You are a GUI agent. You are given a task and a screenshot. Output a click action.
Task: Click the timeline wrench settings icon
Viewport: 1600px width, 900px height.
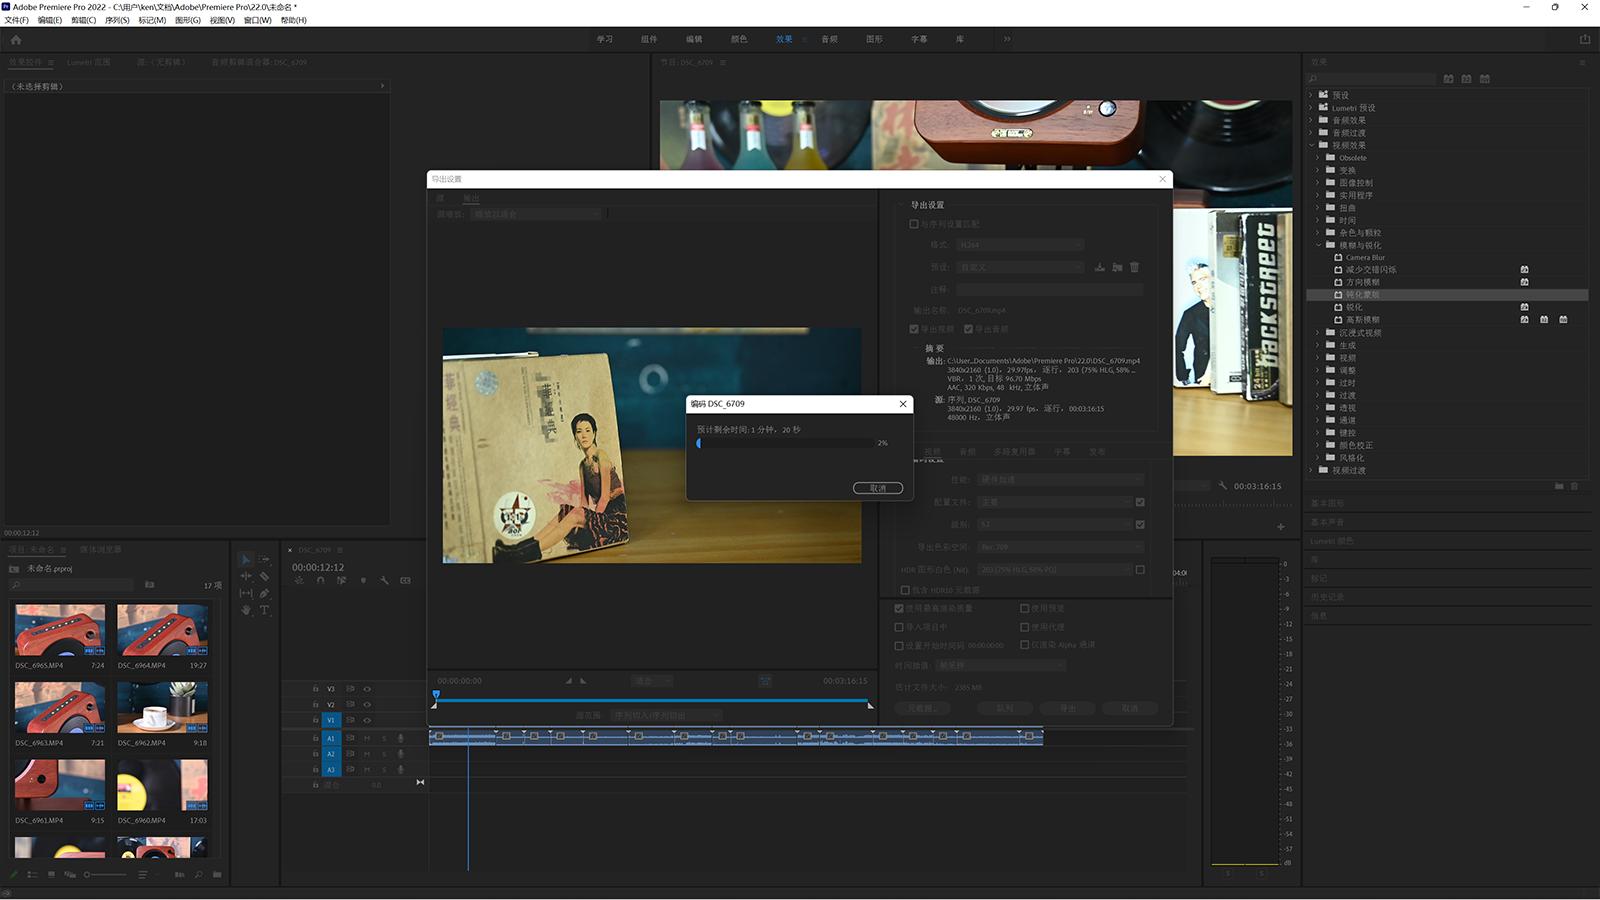coord(384,580)
